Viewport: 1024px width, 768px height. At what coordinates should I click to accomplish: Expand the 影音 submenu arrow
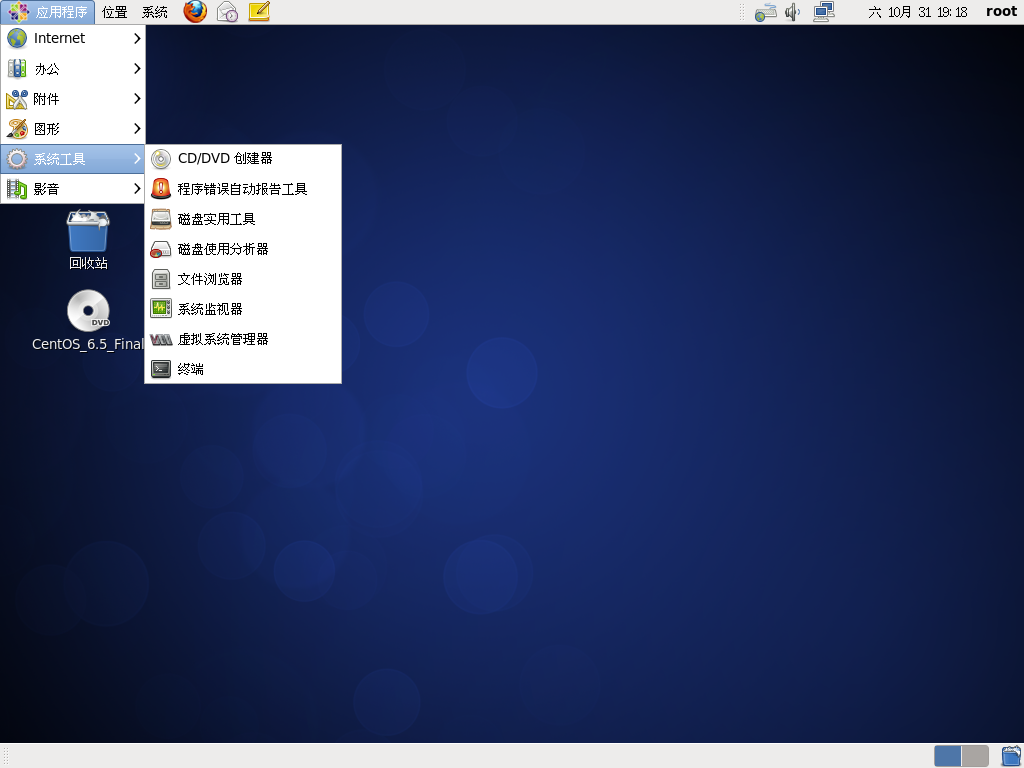(136, 189)
